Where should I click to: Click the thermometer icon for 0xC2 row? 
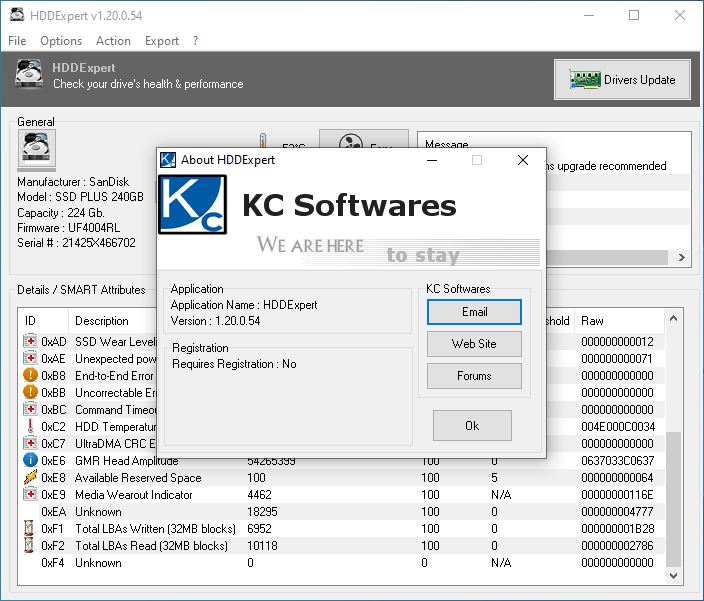pyautogui.click(x=30, y=426)
